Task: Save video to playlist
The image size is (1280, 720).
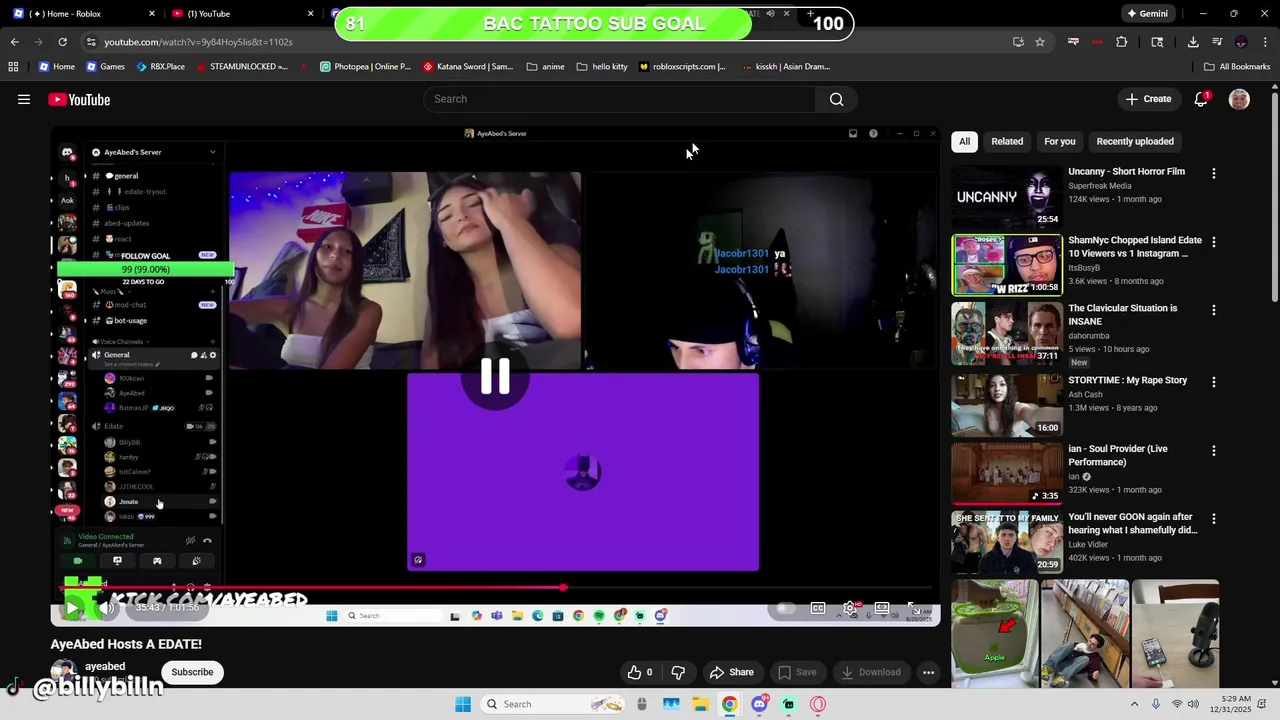Action: point(797,672)
